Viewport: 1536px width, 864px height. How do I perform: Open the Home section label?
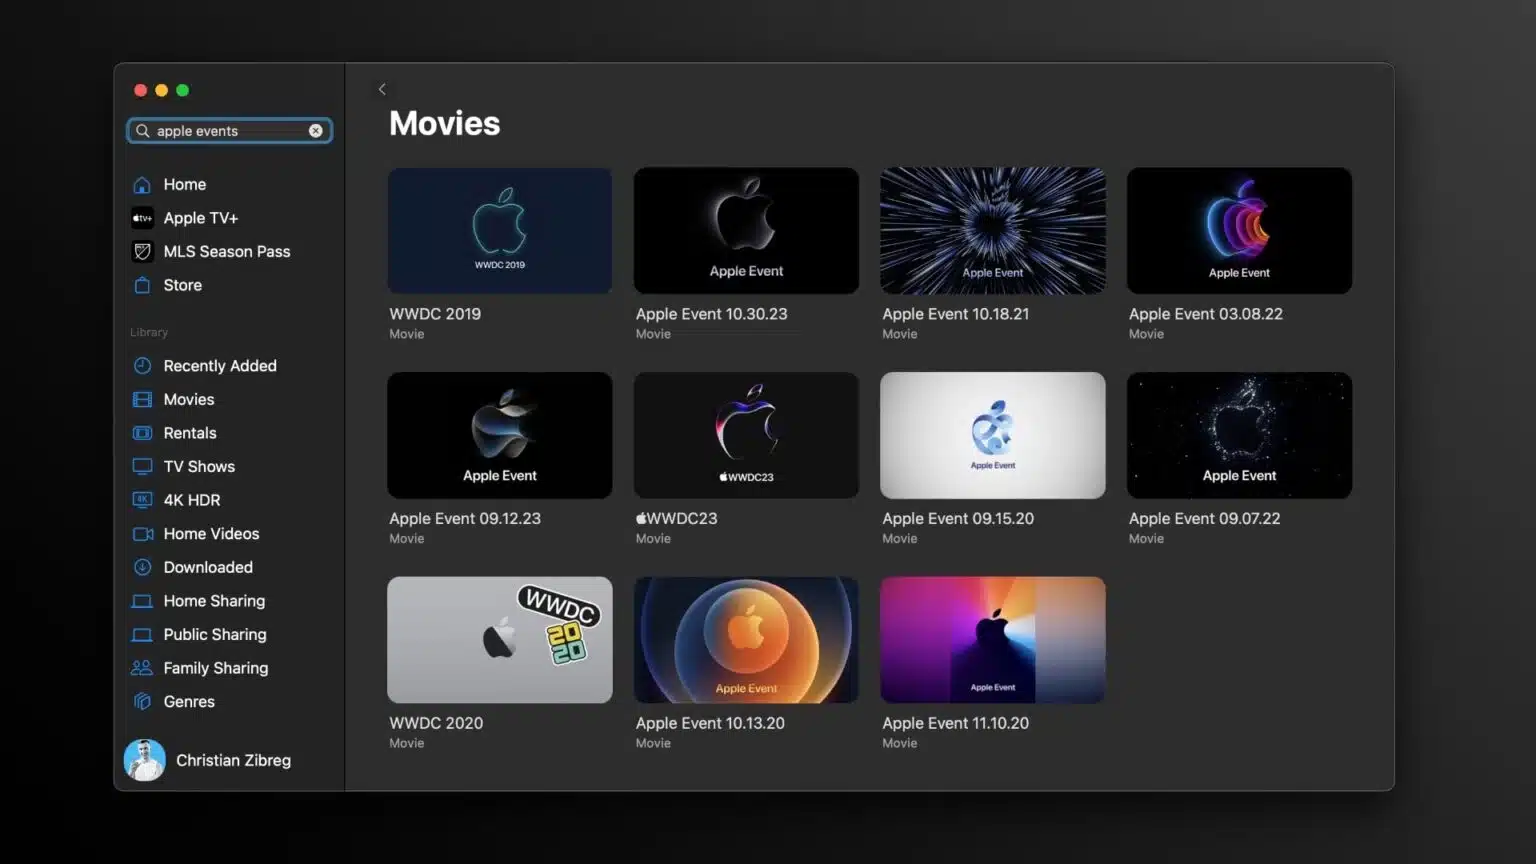coord(185,185)
